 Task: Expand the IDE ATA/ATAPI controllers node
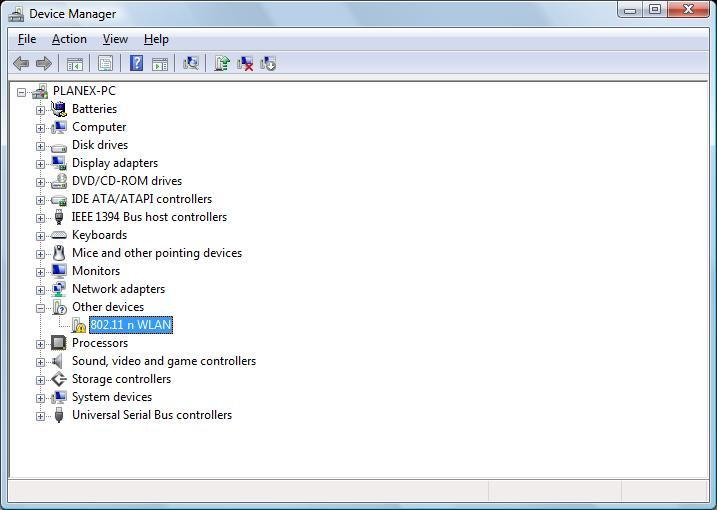click(x=40, y=200)
